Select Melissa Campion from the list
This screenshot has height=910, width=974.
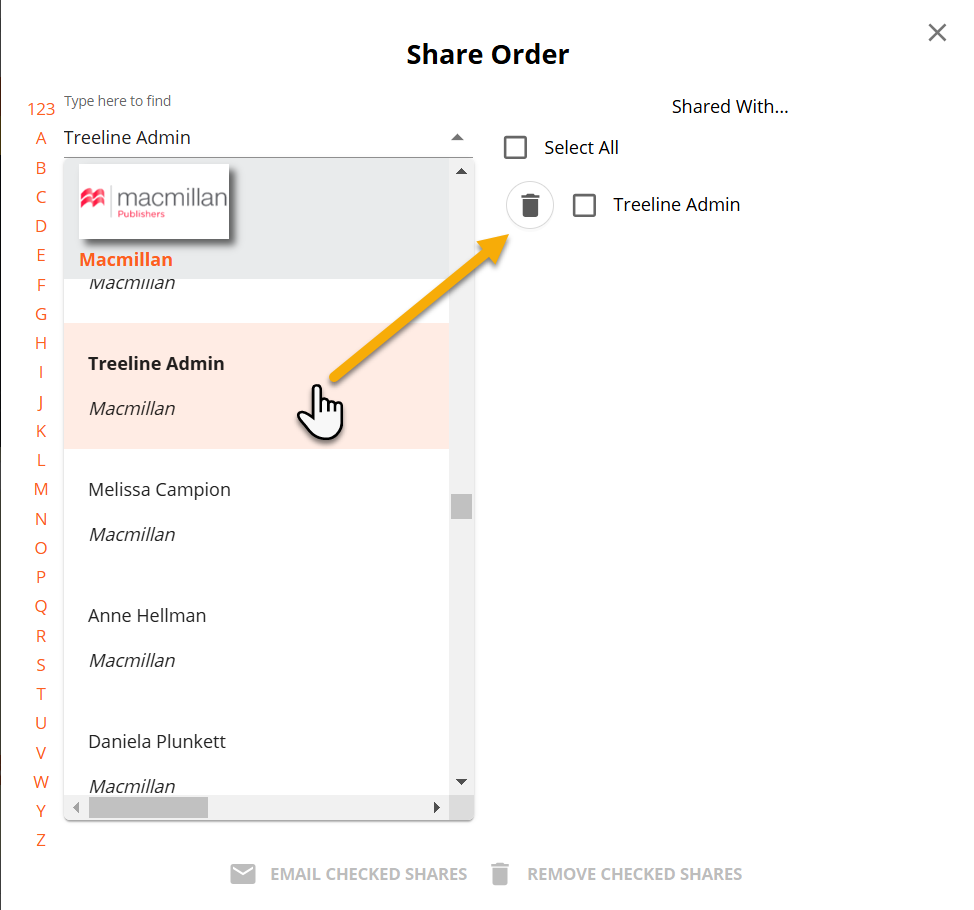pyautogui.click(x=257, y=512)
